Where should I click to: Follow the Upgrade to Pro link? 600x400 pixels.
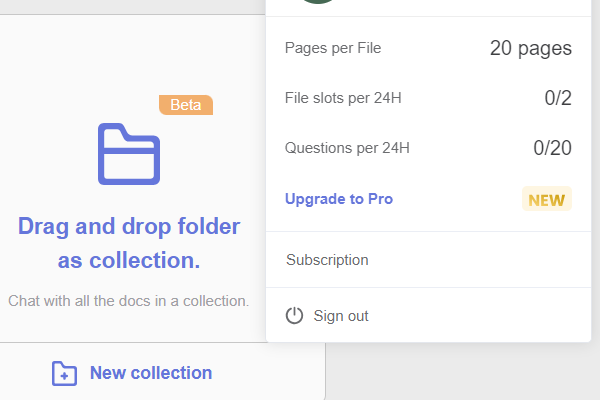pyautogui.click(x=339, y=199)
